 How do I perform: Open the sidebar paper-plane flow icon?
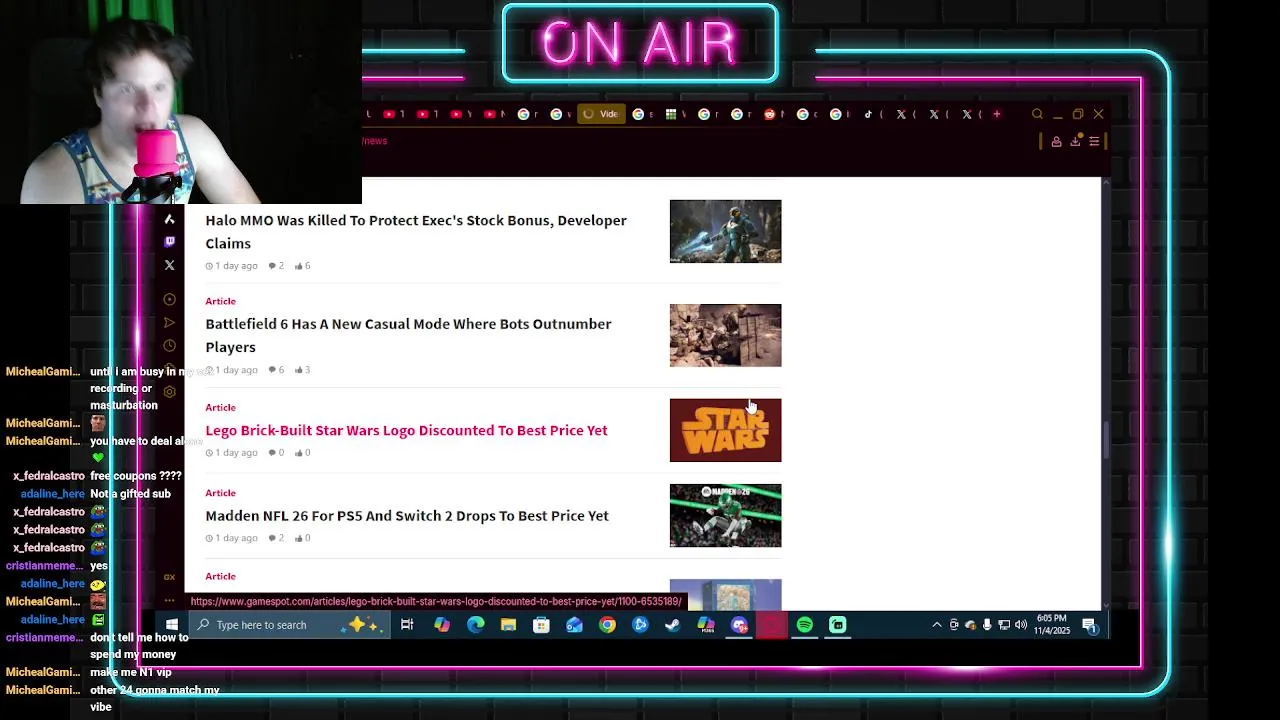tap(169, 323)
